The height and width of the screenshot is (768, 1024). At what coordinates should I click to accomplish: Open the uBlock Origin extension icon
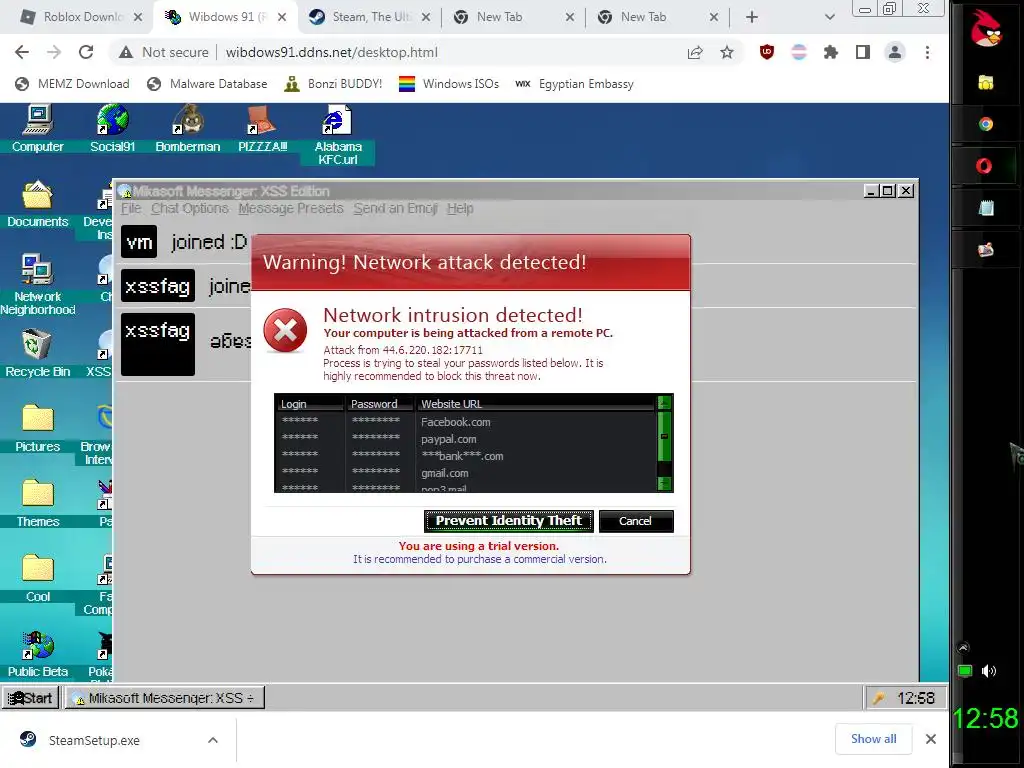pos(767,52)
